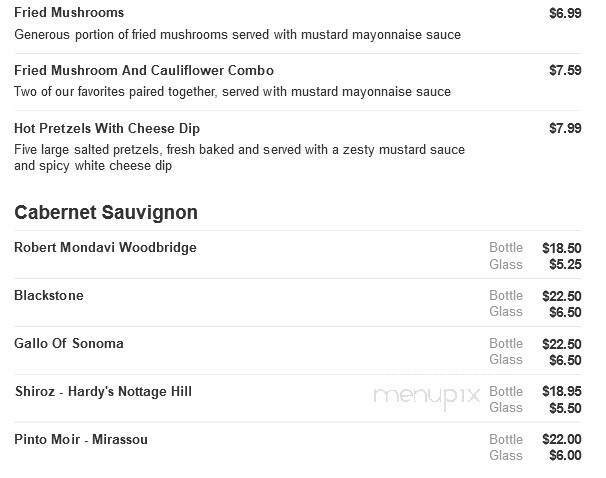Select the Fried Mushroom And Cauliflower Combo heading
606x478 pixels.
pos(144,70)
